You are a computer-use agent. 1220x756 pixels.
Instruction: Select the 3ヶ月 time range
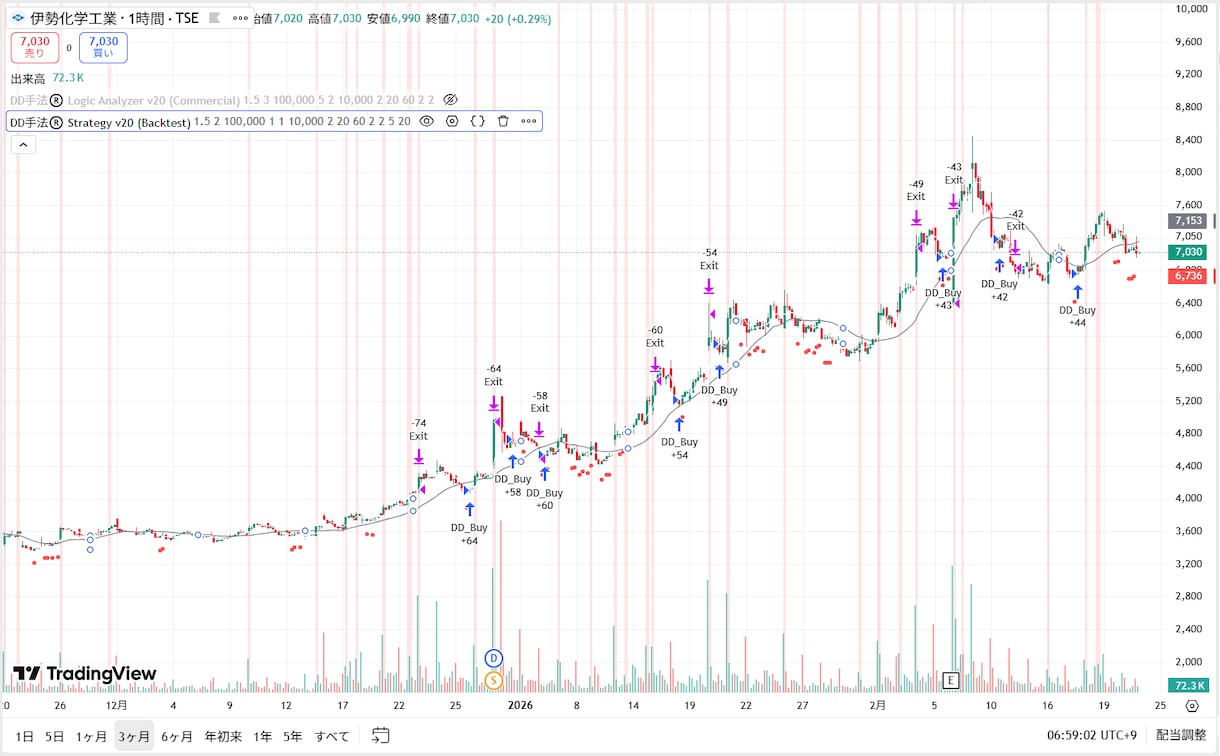point(134,736)
